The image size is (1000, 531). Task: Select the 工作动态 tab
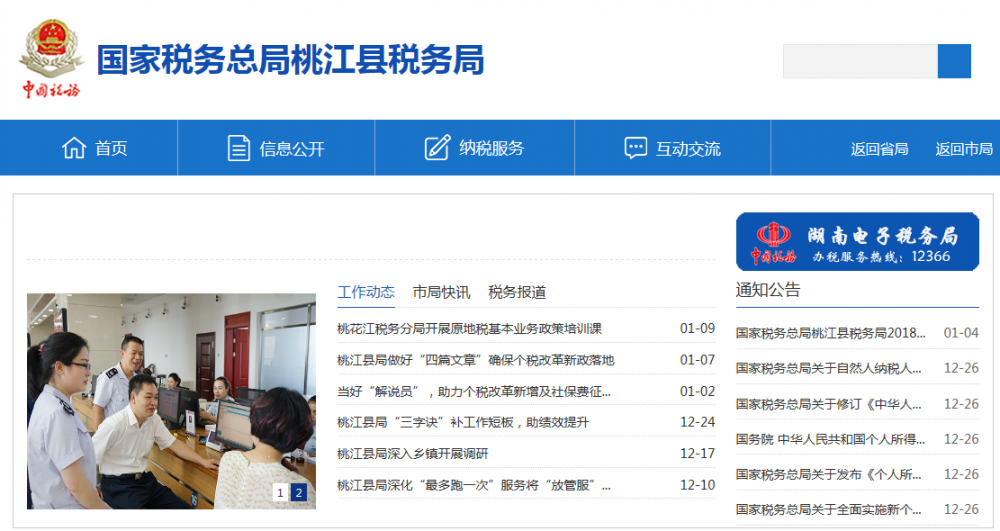coord(366,292)
